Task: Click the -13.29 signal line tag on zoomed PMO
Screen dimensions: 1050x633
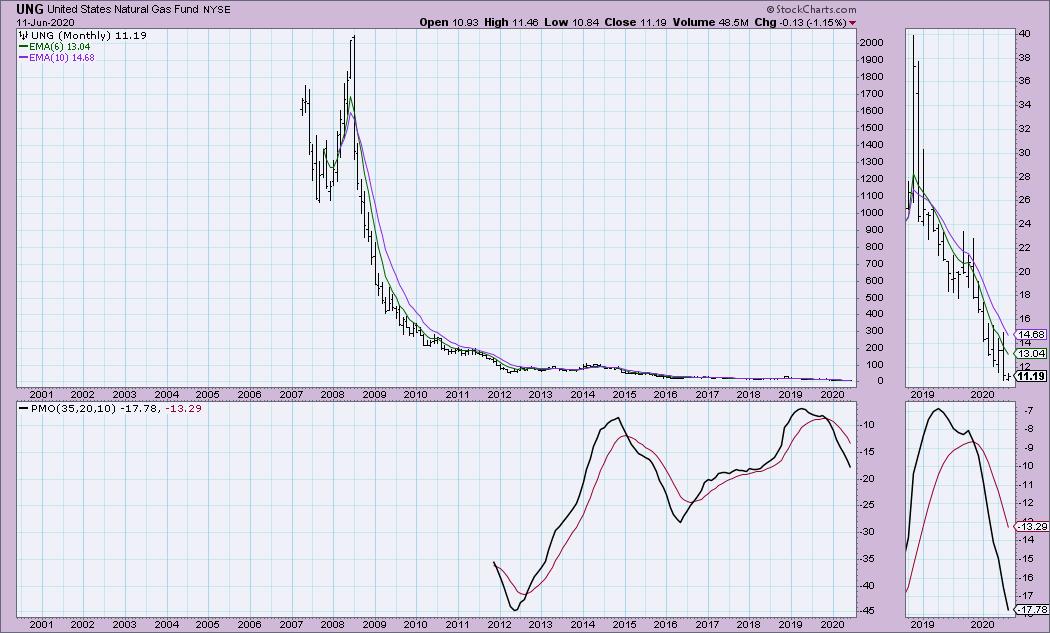Action: (x=1031, y=526)
